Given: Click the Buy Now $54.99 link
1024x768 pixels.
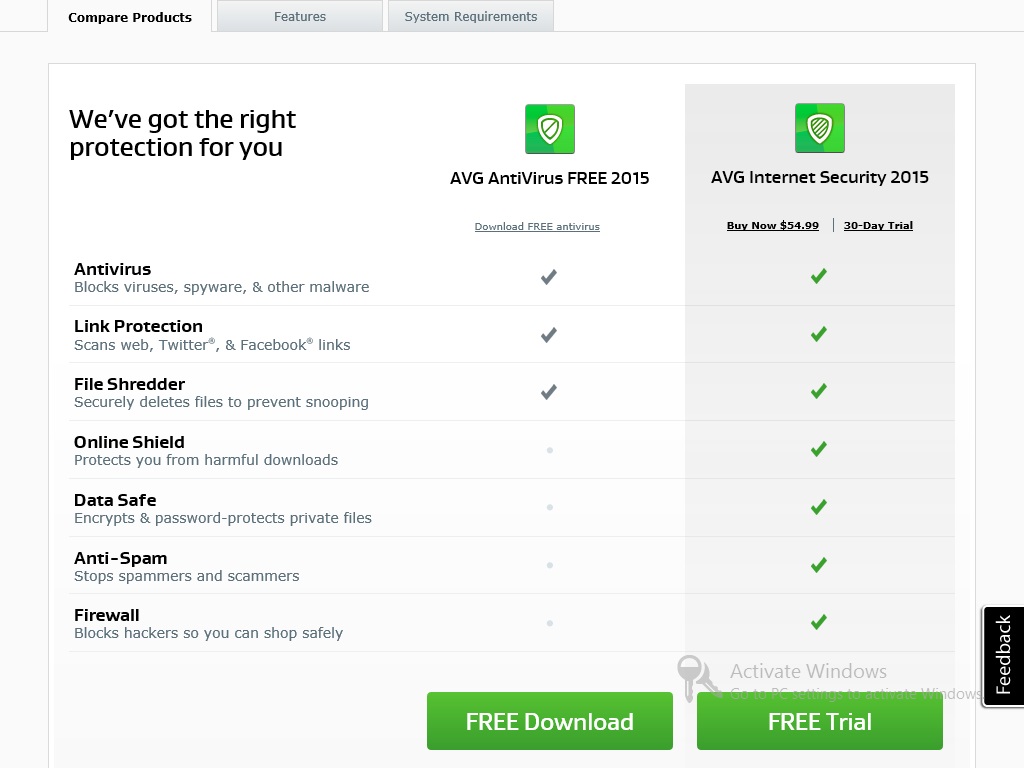Looking at the screenshot, I should (772, 226).
